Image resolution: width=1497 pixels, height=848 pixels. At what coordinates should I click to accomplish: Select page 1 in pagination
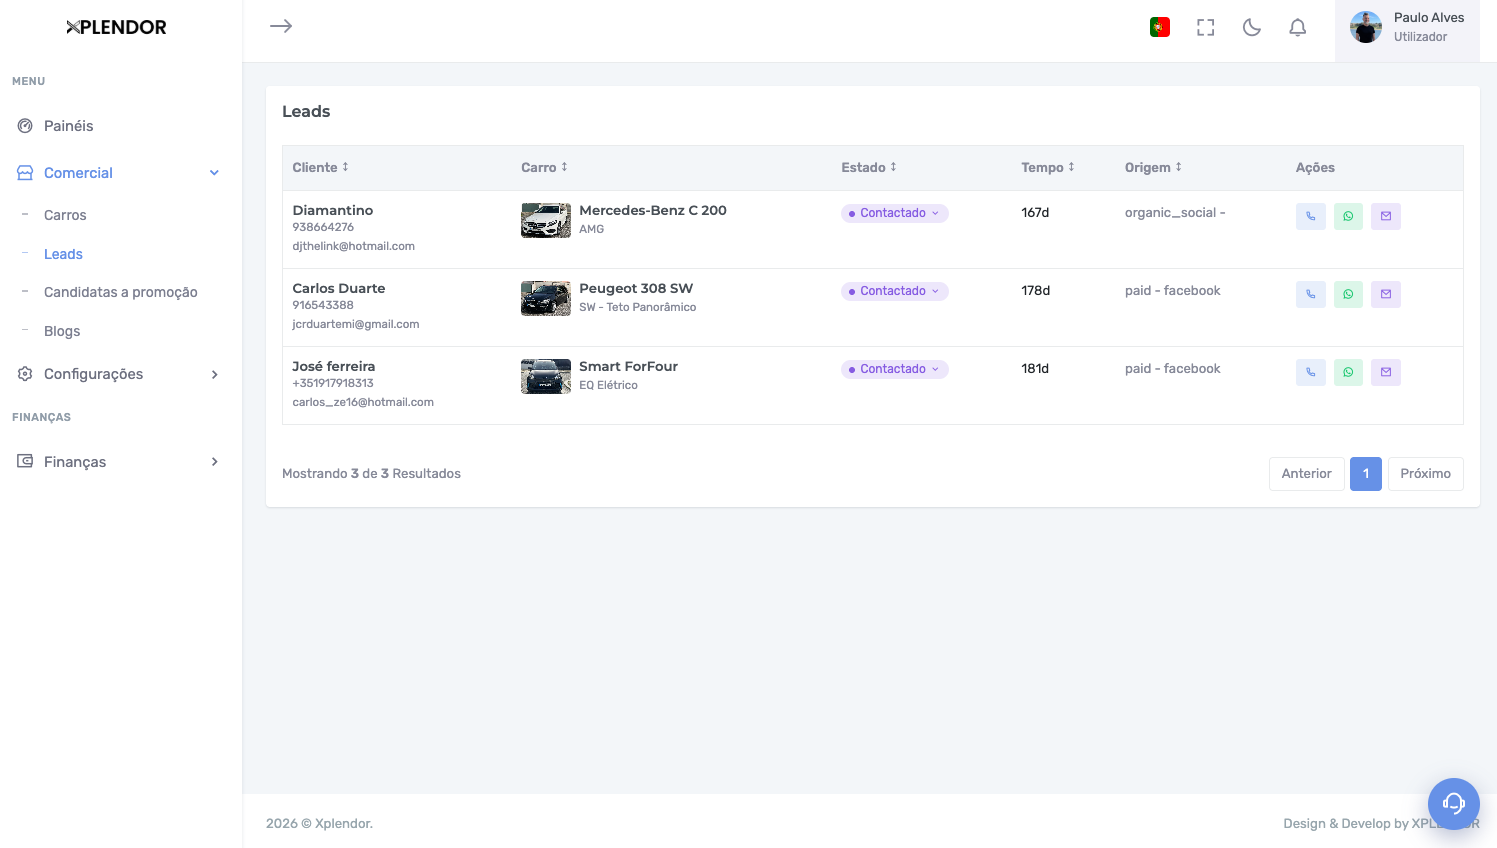click(x=1366, y=474)
